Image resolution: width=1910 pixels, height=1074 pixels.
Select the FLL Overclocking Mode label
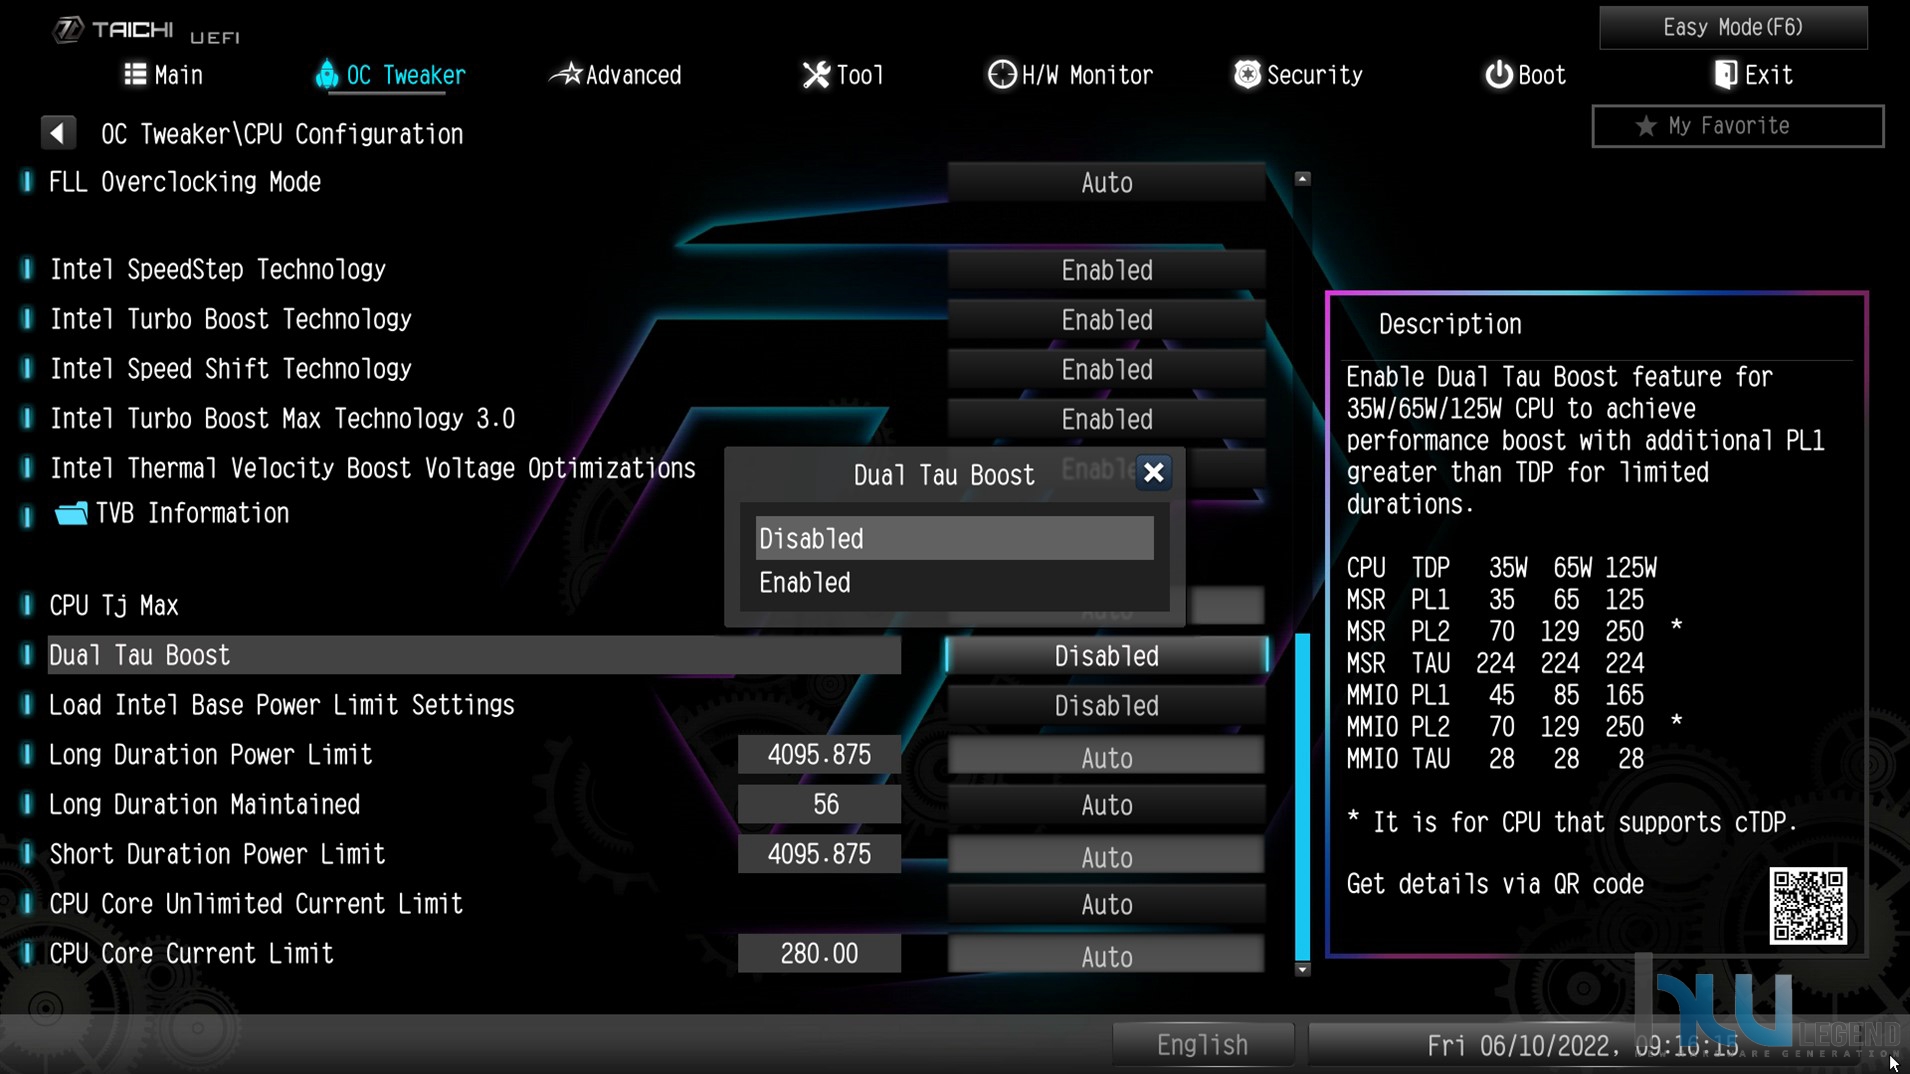[185, 182]
